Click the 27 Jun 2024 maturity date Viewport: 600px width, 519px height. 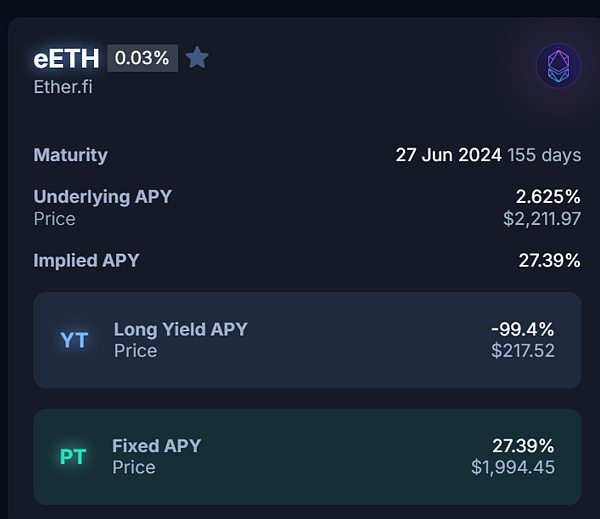point(448,155)
